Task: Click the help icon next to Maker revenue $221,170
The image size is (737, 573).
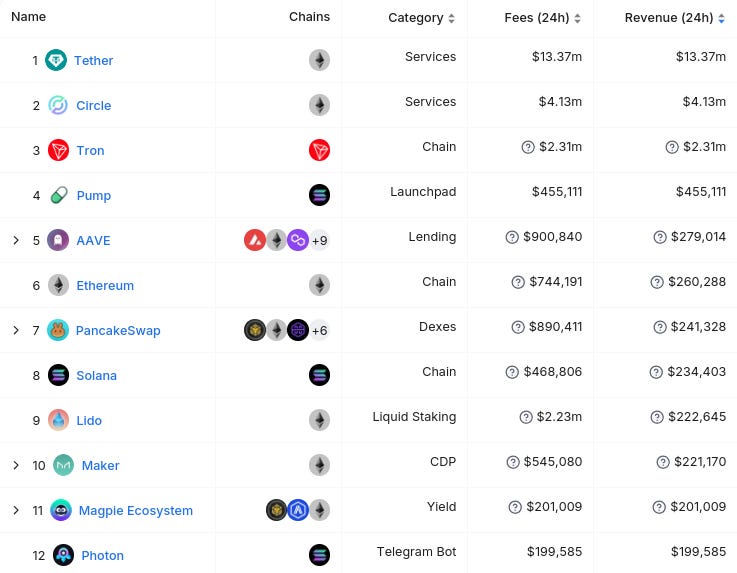Action: 663,462
